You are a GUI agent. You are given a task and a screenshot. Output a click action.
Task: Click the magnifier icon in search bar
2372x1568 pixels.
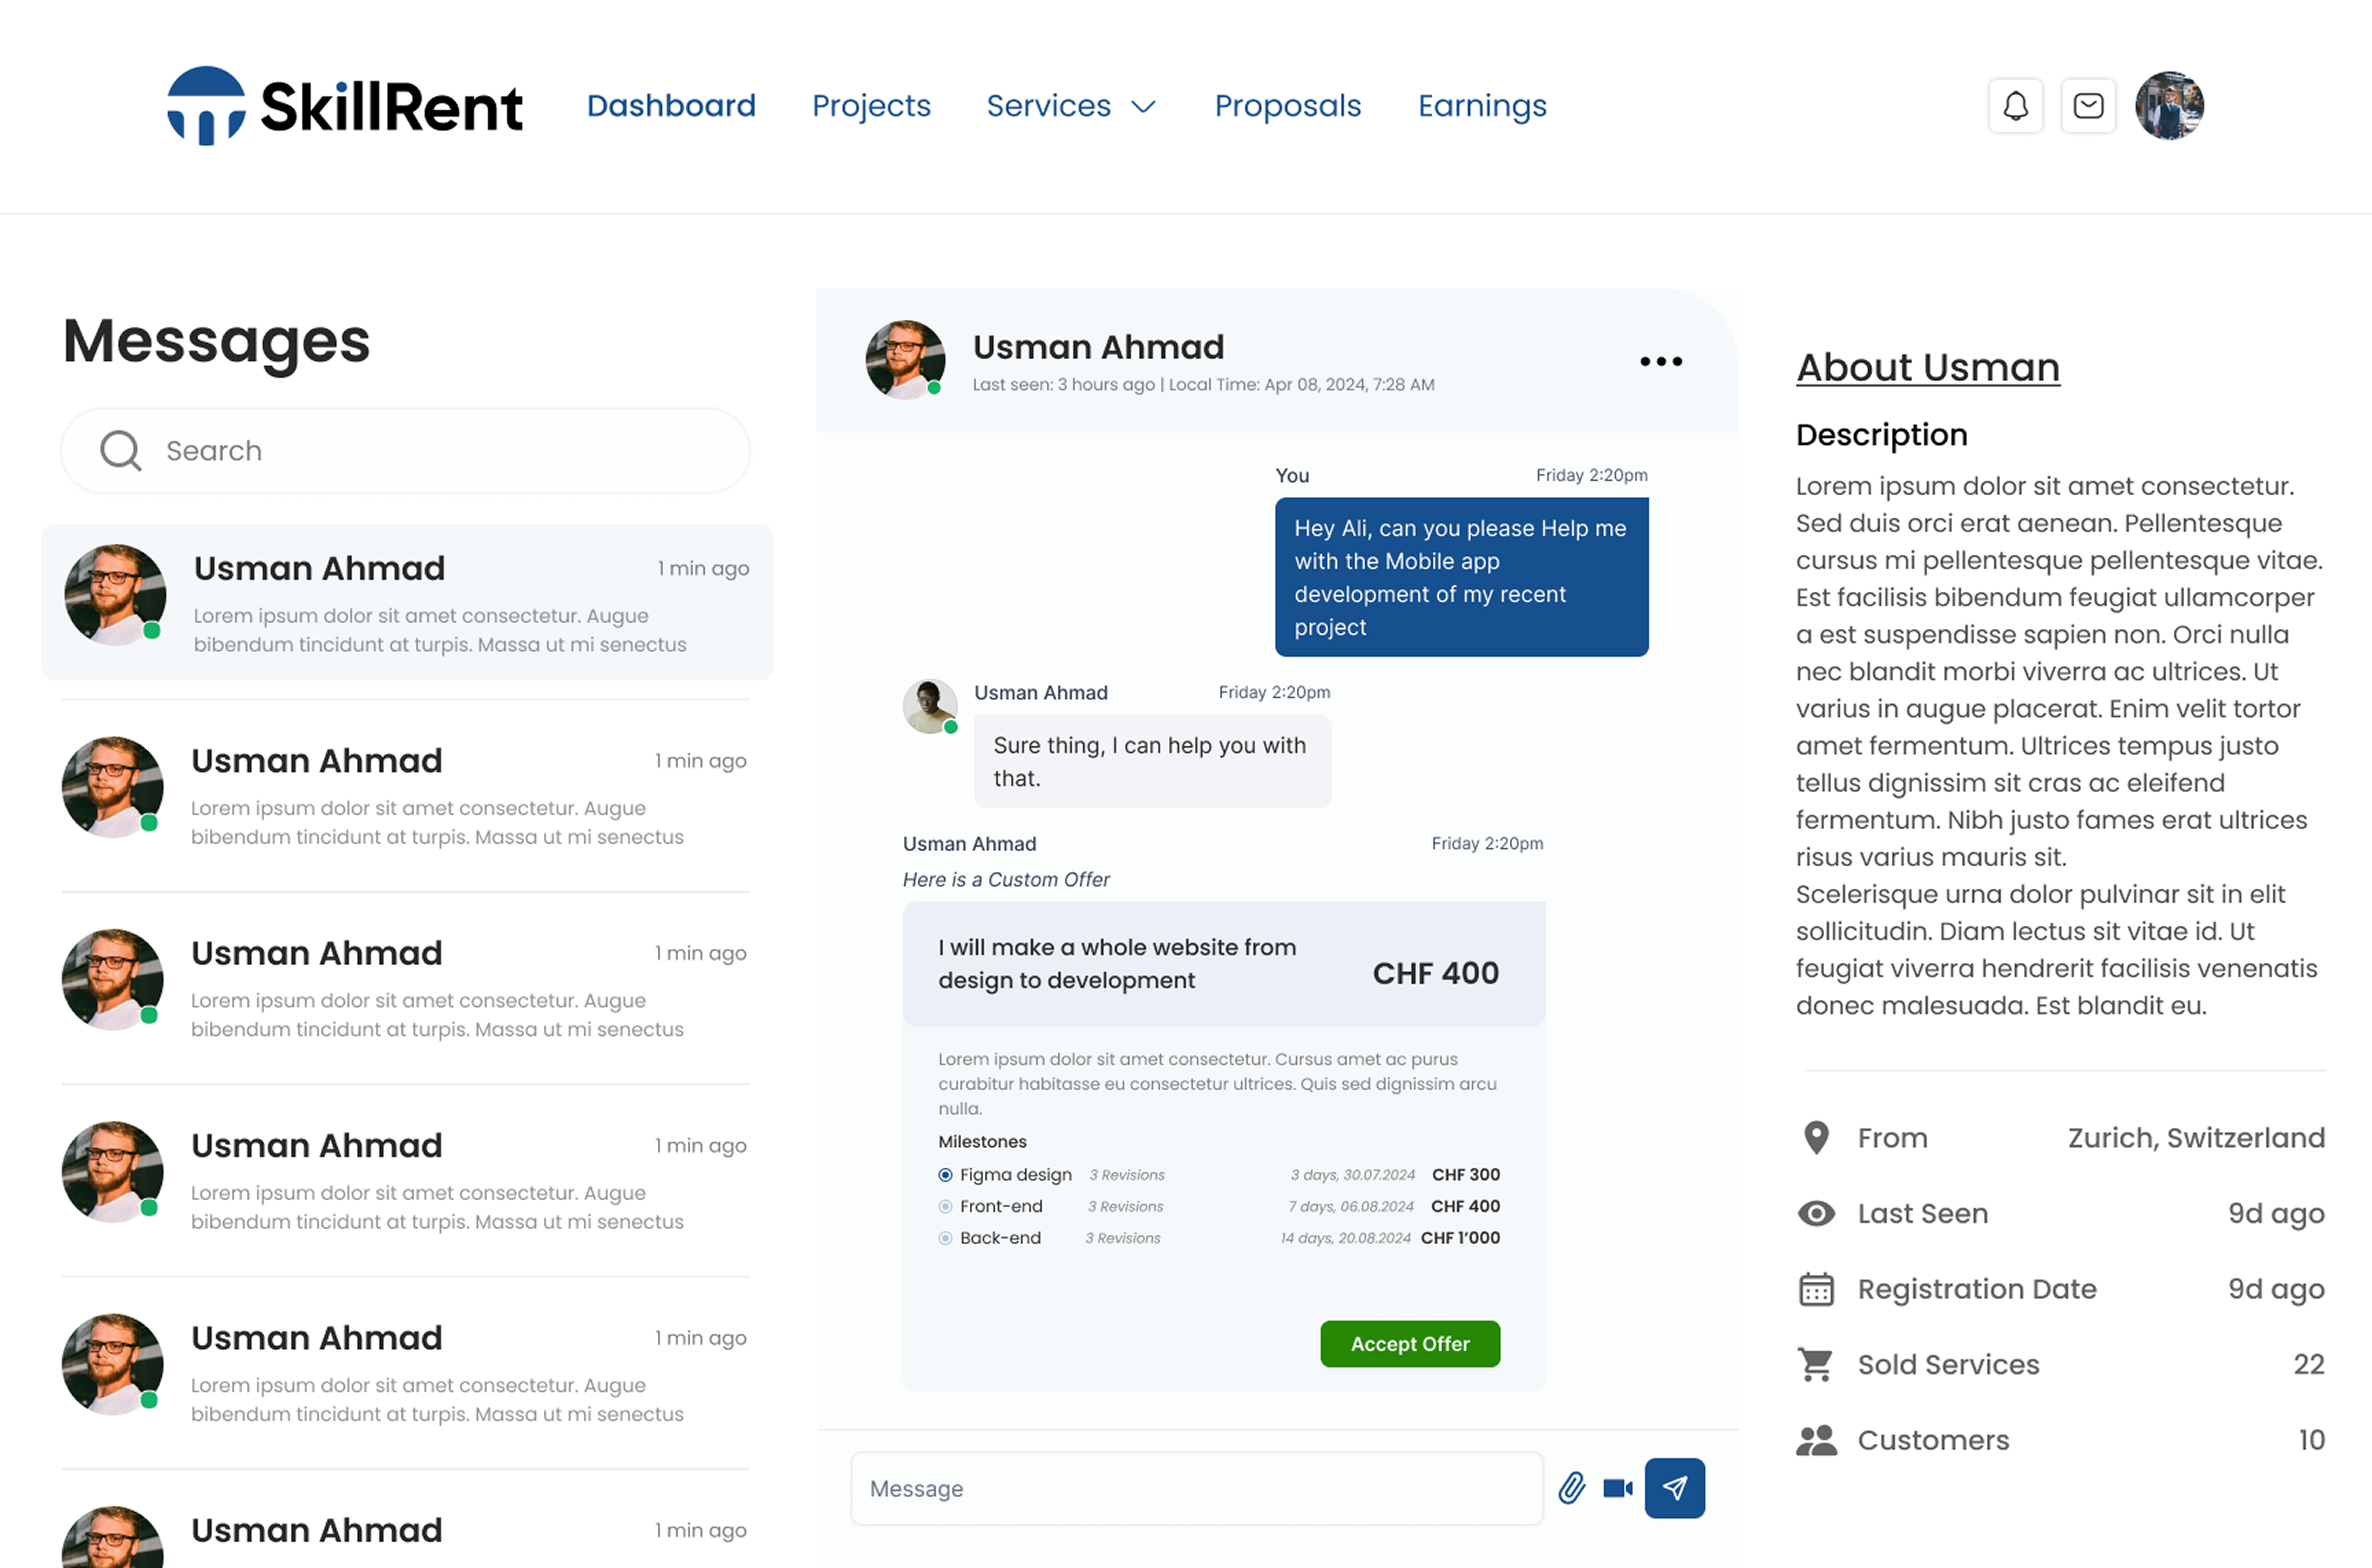click(120, 451)
